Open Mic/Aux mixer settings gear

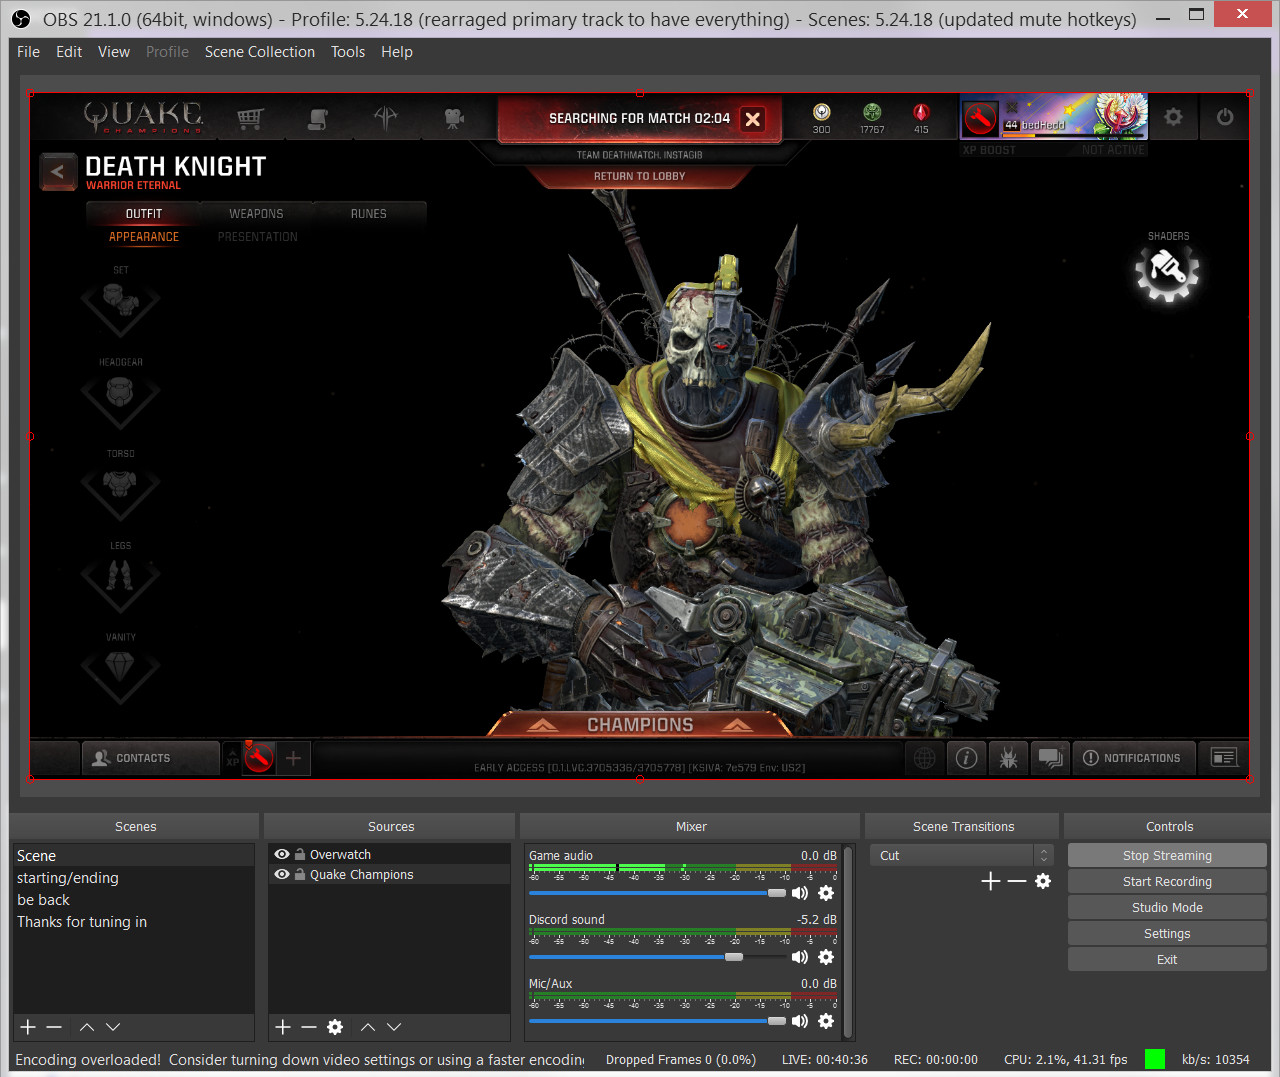click(x=826, y=1021)
